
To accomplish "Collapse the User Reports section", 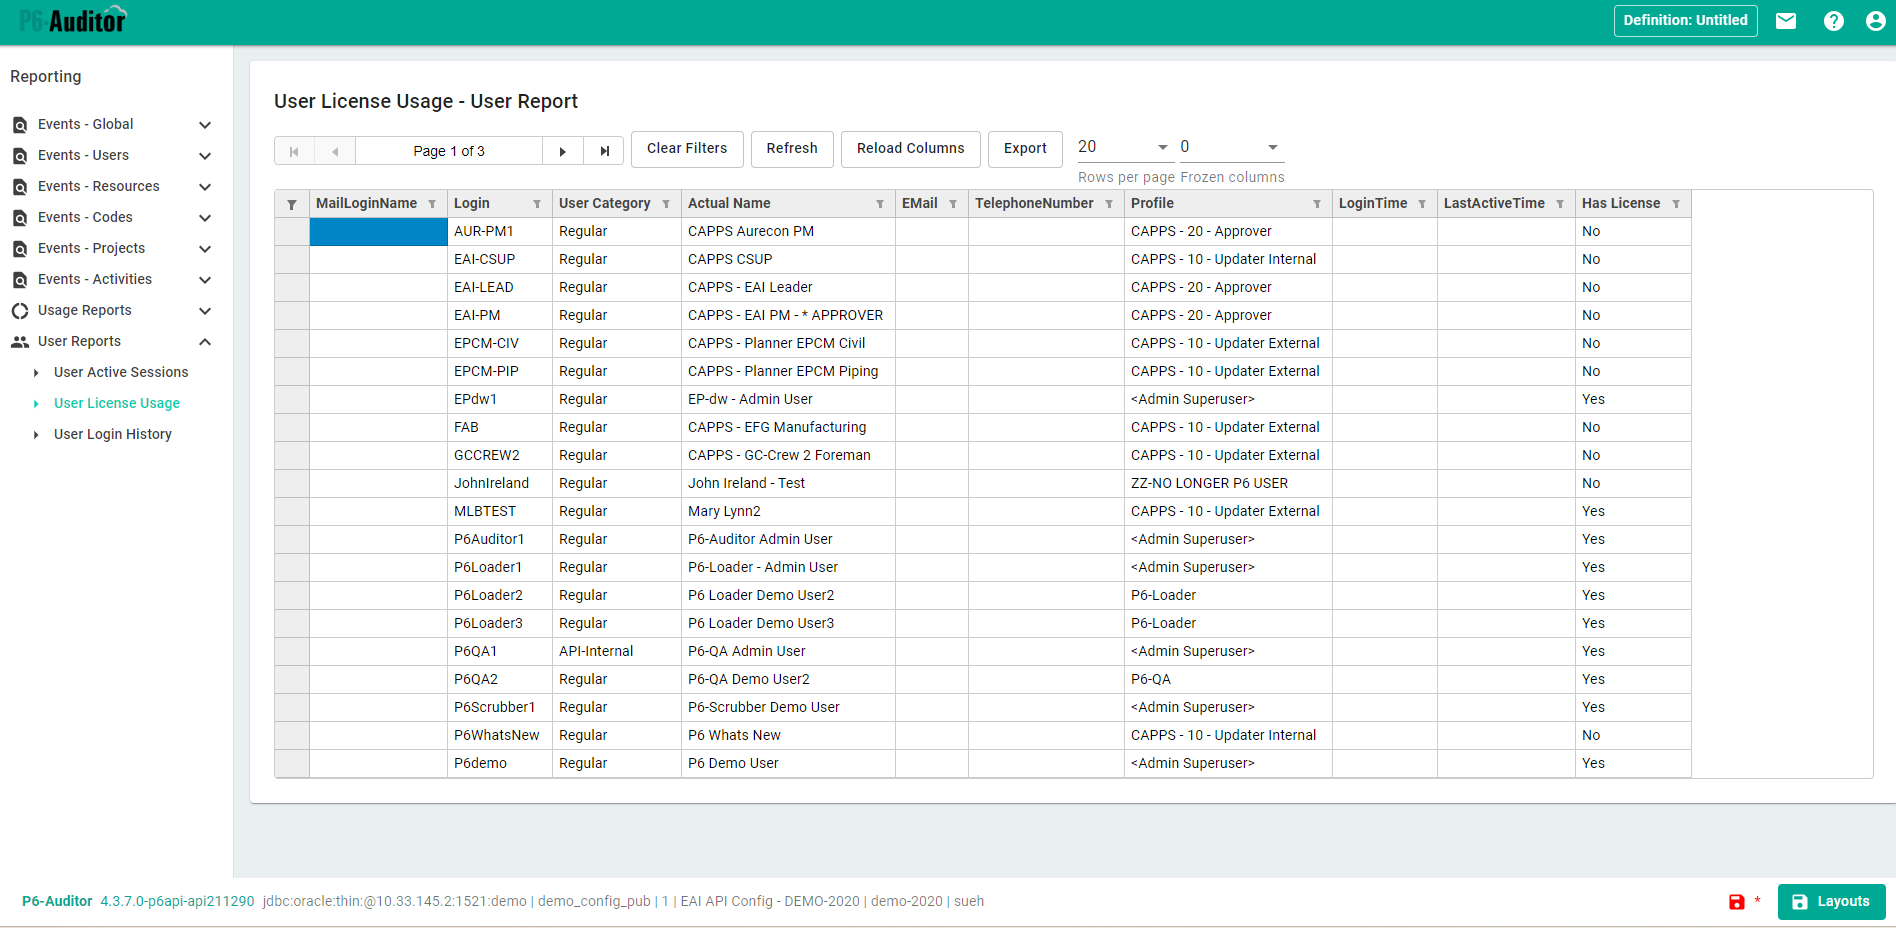I will tap(205, 341).
